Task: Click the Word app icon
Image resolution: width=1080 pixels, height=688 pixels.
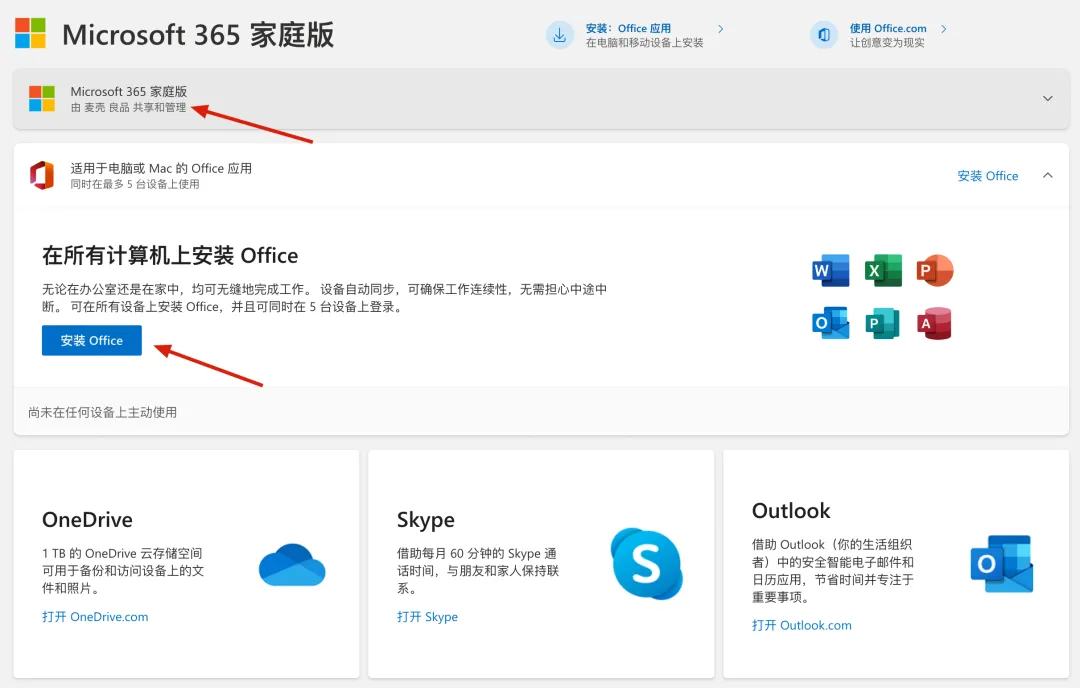Action: [831, 270]
